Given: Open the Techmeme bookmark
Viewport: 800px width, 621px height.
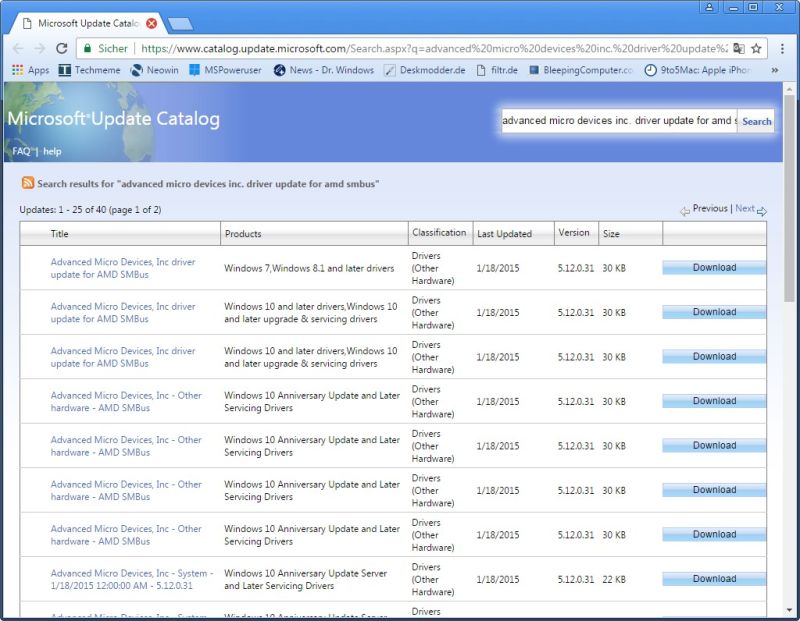Looking at the screenshot, I should [89, 70].
